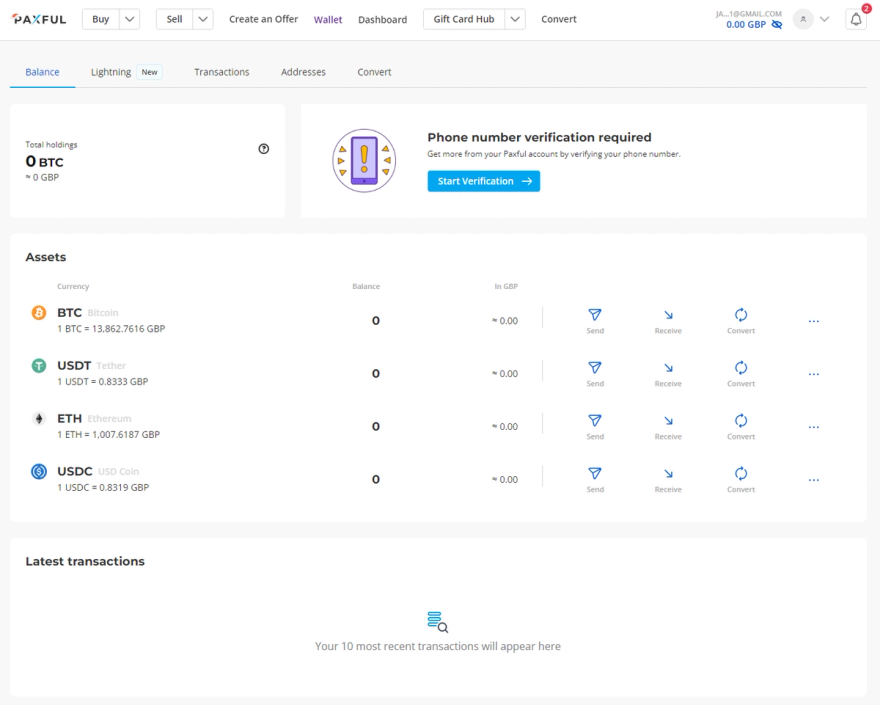The image size is (880, 705).
Task: Click the account email text
Action: tap(749, 13)
